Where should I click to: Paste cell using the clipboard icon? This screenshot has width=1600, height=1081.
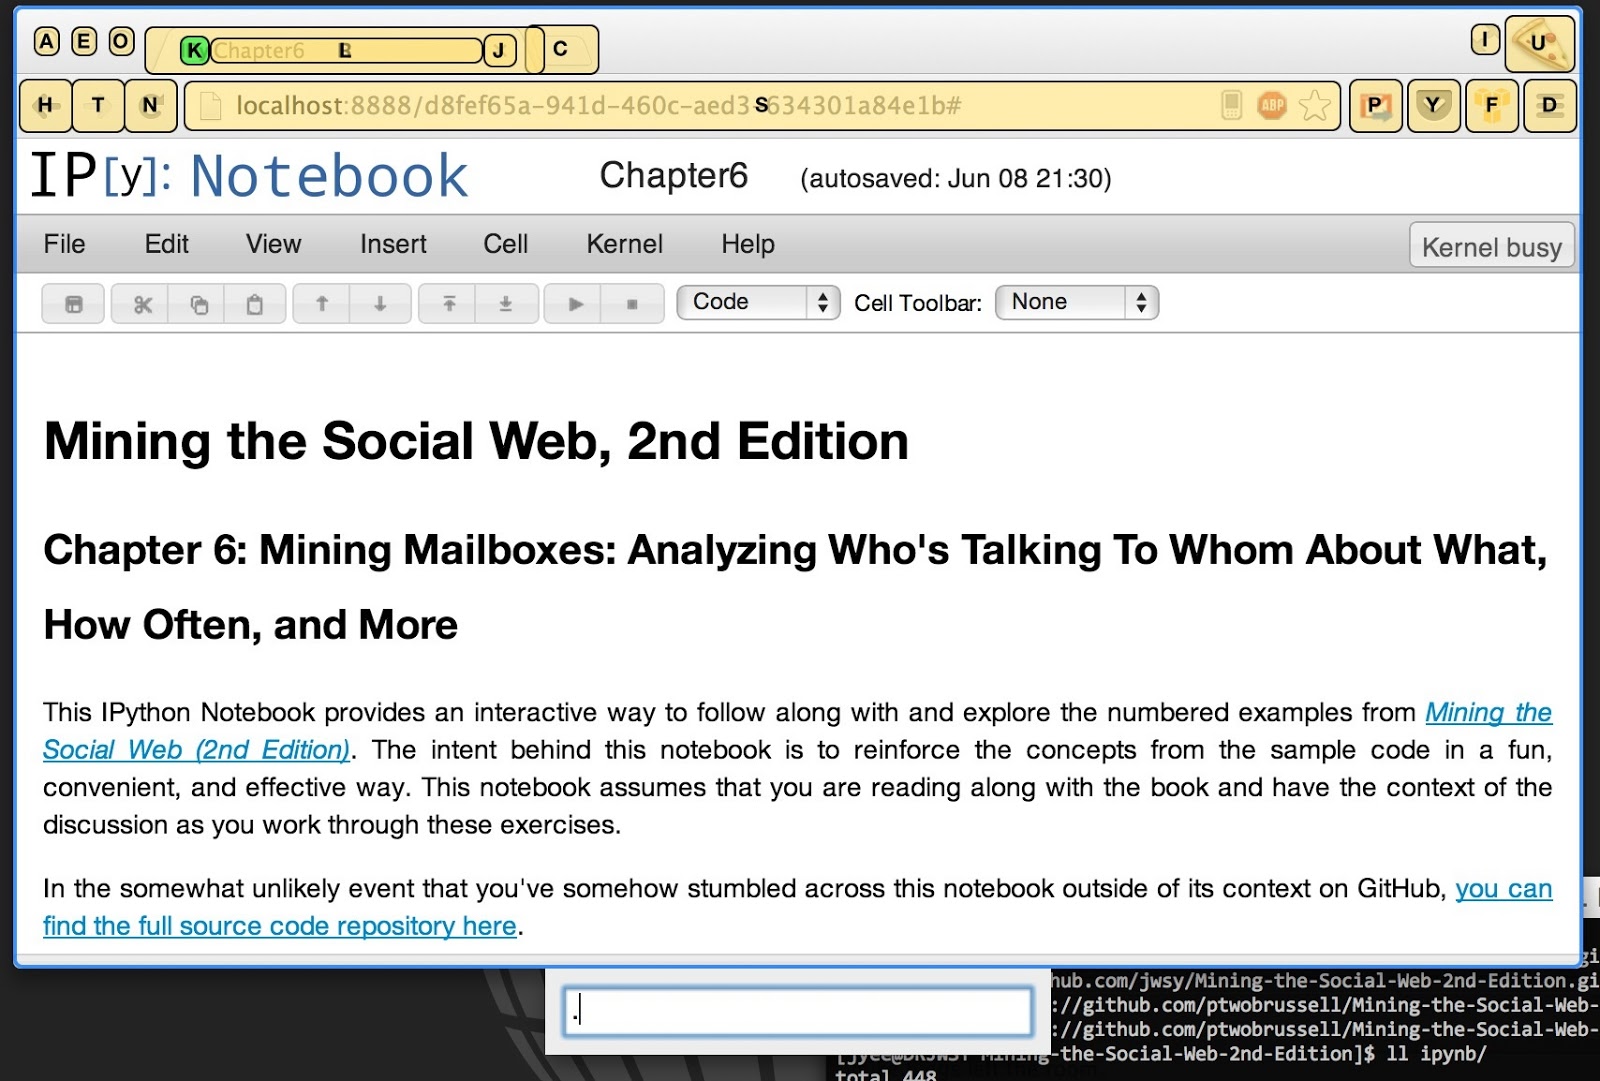(x=255, y=304)
